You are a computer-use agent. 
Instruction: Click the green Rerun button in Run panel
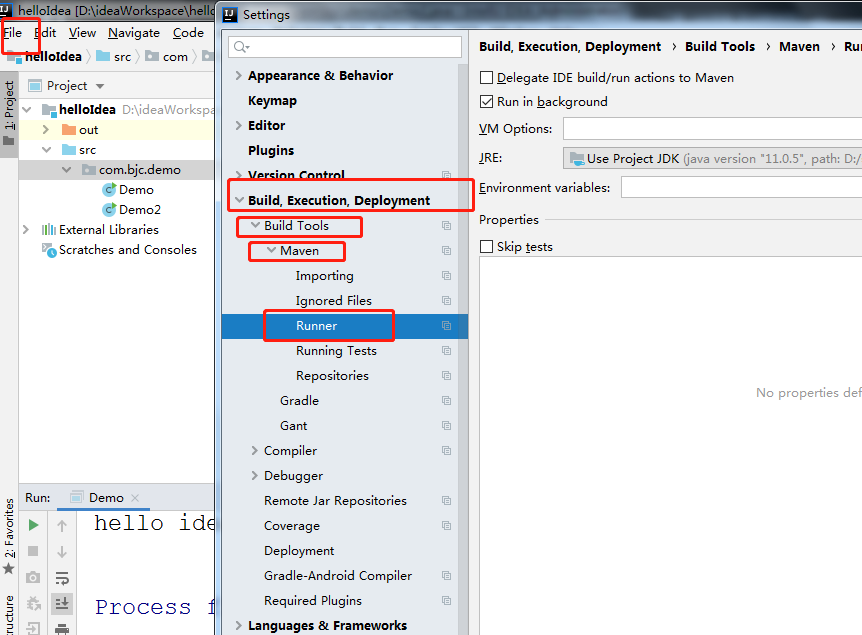(33, 525)
